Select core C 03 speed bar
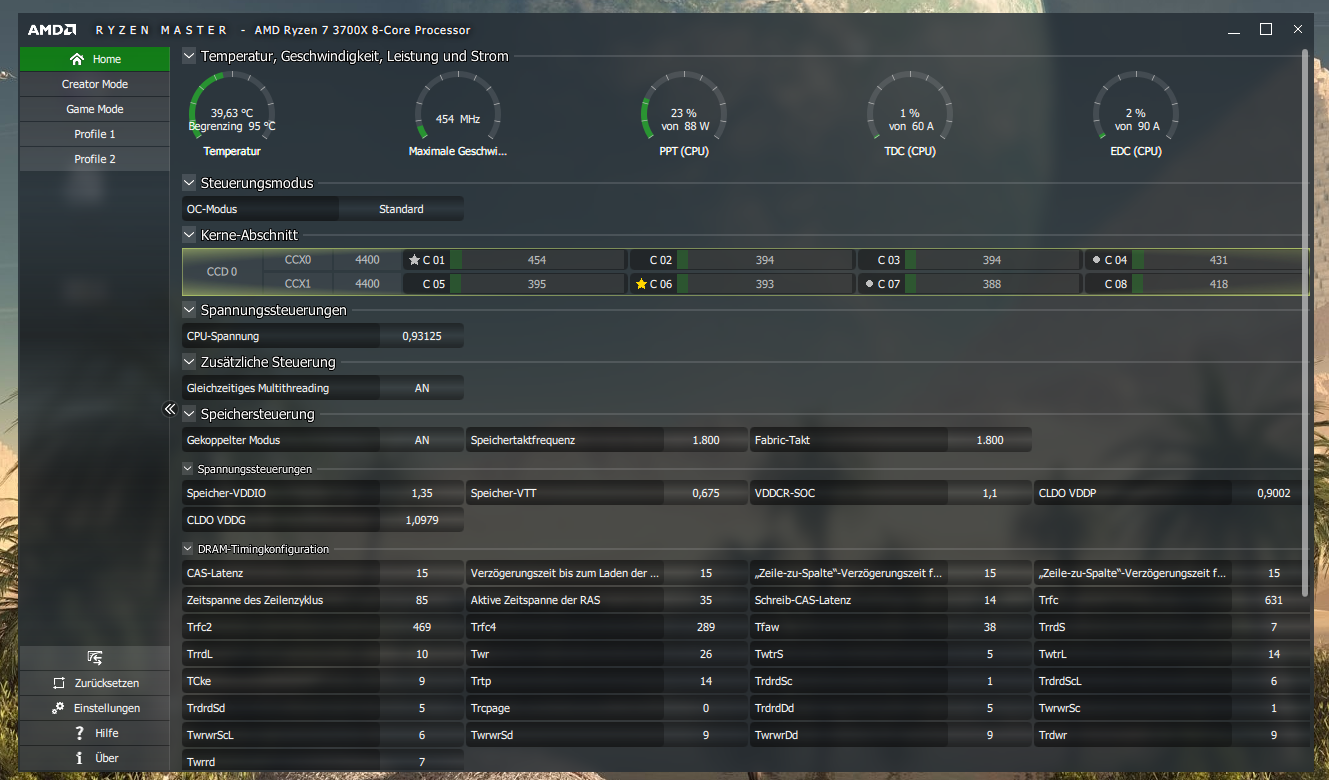This screenshot has width=1329, height=780. coord(992,260)
